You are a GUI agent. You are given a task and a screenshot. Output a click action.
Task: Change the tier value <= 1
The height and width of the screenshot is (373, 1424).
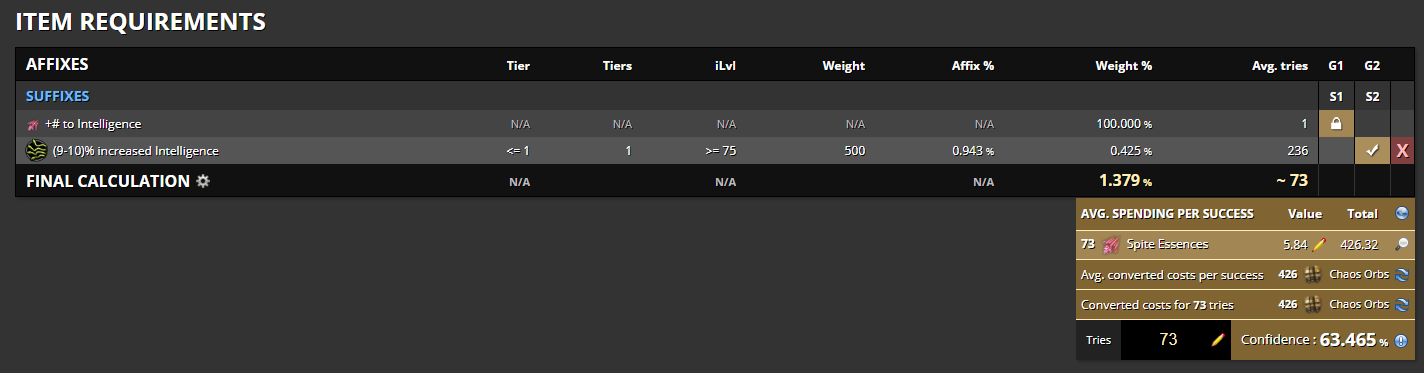click(519, 151)
